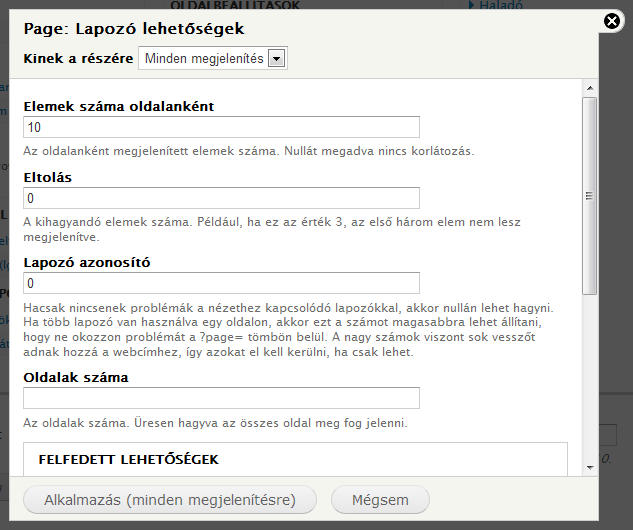This screenshot has width=633, height=530.
Task: Open the Kinek a részére dropdown
Action: 213,59
